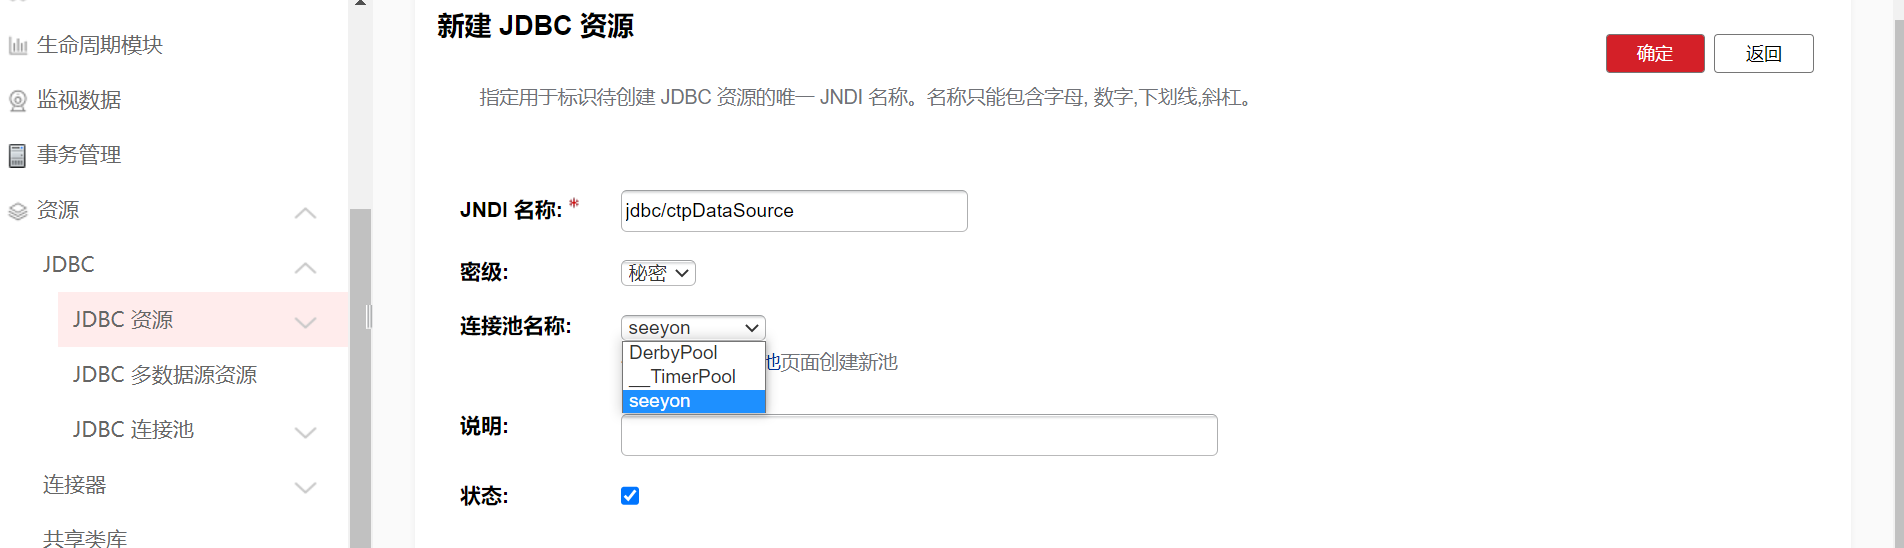This screenshot has height=548, width=1904.
Task: Click the 确定 button
Action: click(1654, 54)
